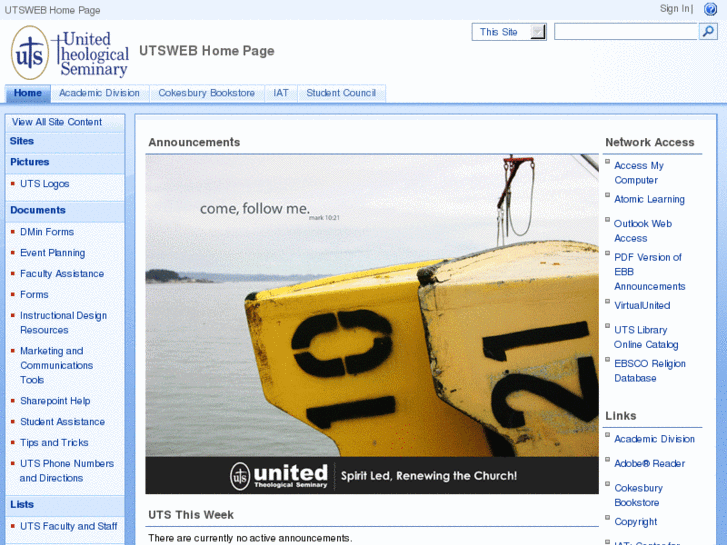Click inside the search text field
The width and height of the screenshot is (727, 545).
[625, 32]
